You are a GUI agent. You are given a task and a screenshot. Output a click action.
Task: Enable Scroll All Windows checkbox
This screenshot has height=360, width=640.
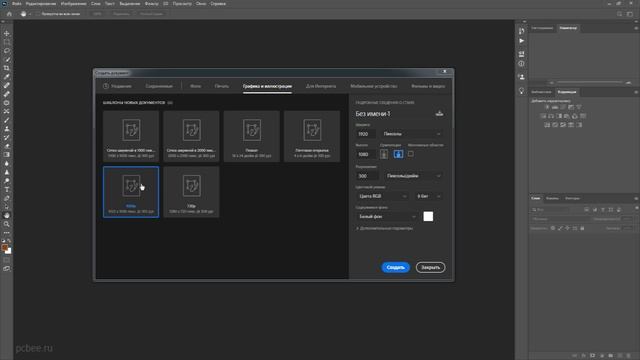(x=38, y=13)
